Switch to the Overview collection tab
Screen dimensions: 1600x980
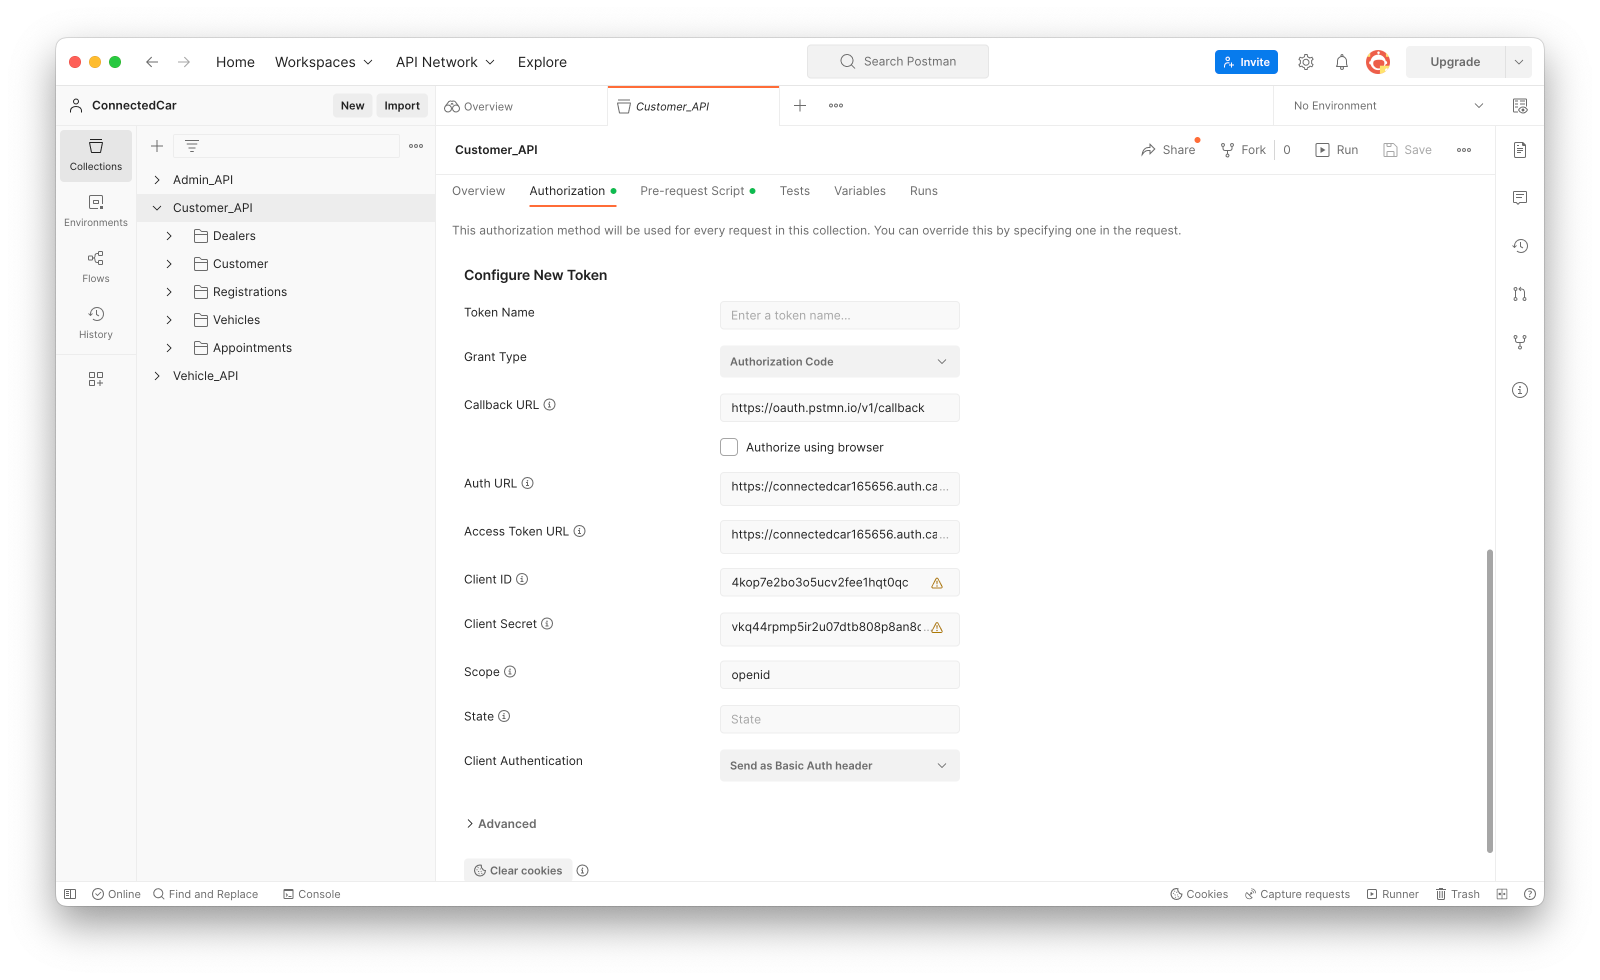point(478,191)
